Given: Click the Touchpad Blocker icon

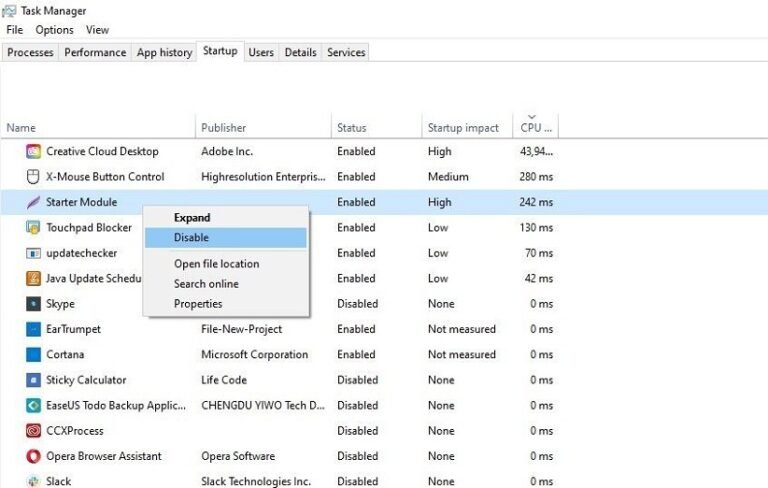Looking at the screenshot, I should 33,228.
